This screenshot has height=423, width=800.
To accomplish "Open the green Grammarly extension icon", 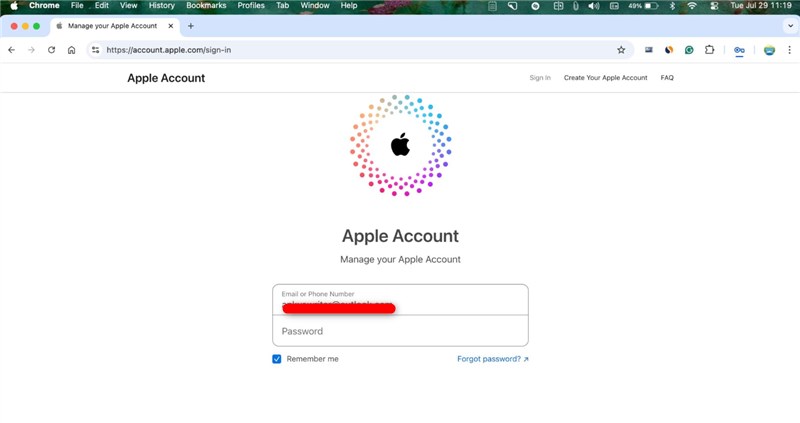I will tap(689, 50).
